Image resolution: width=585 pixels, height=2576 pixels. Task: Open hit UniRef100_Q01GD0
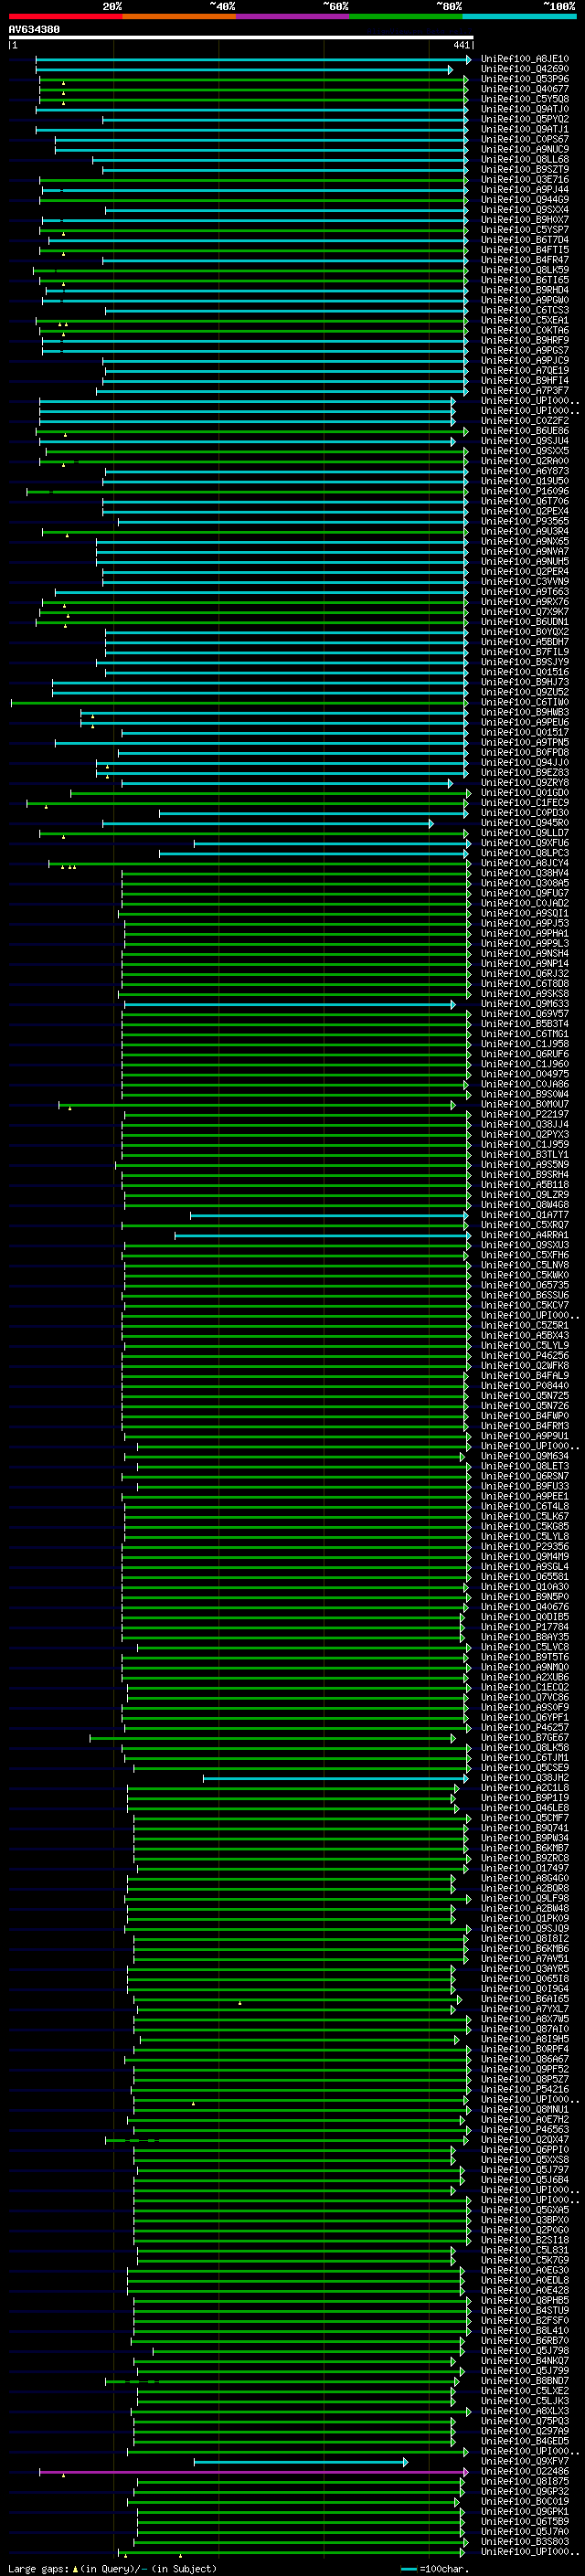pyautogui.click(x=525, y=792)
